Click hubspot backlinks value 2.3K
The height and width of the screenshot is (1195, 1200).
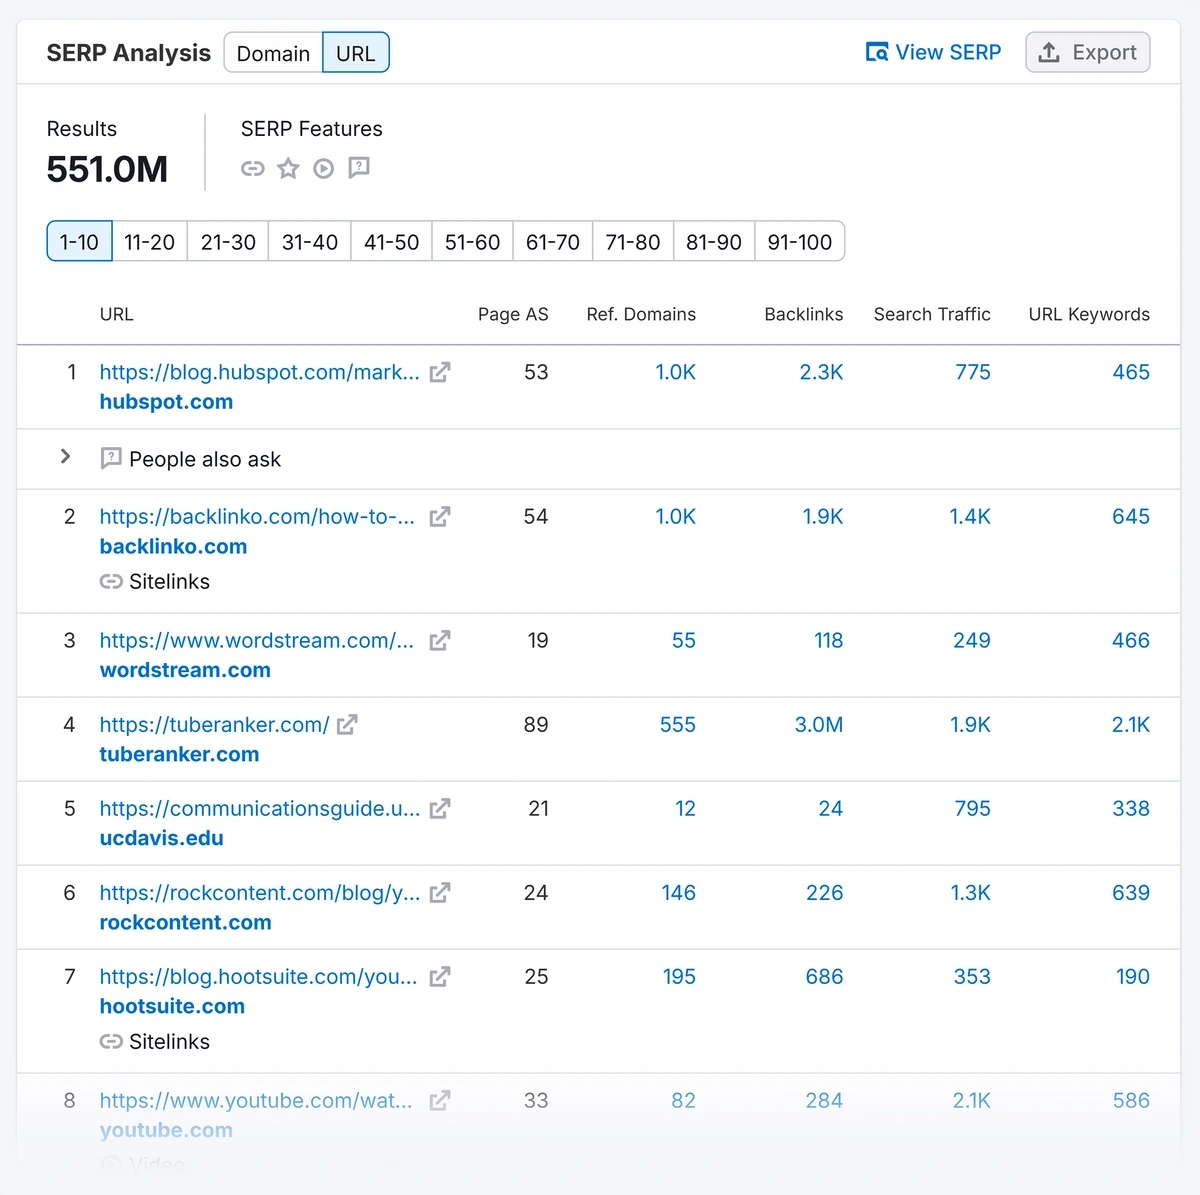coord(821,372)
